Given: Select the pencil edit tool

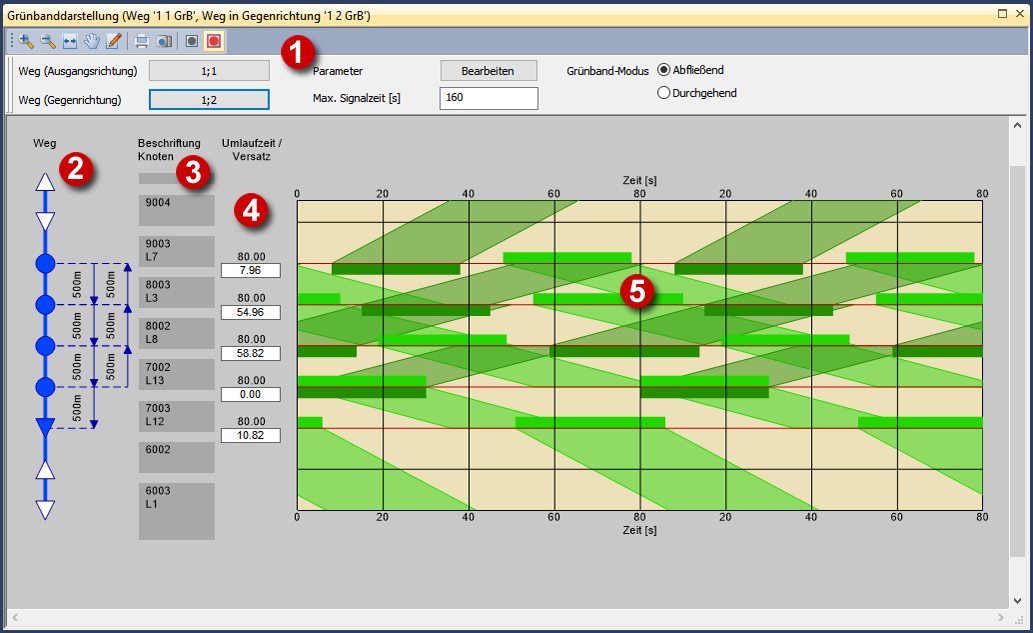Looking at the screenshot, I should 114,41.
